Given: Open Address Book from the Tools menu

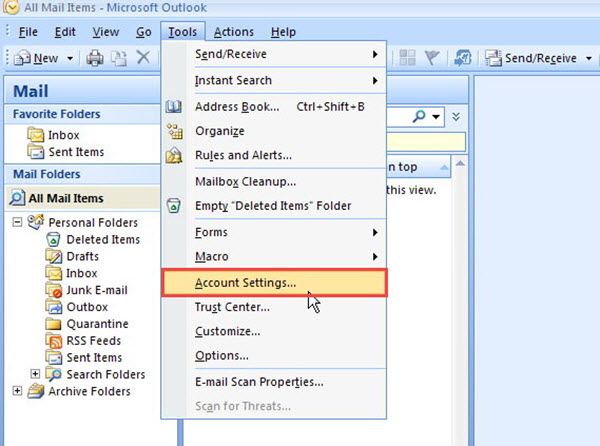Looking at the screenshot, I should 236,106.
